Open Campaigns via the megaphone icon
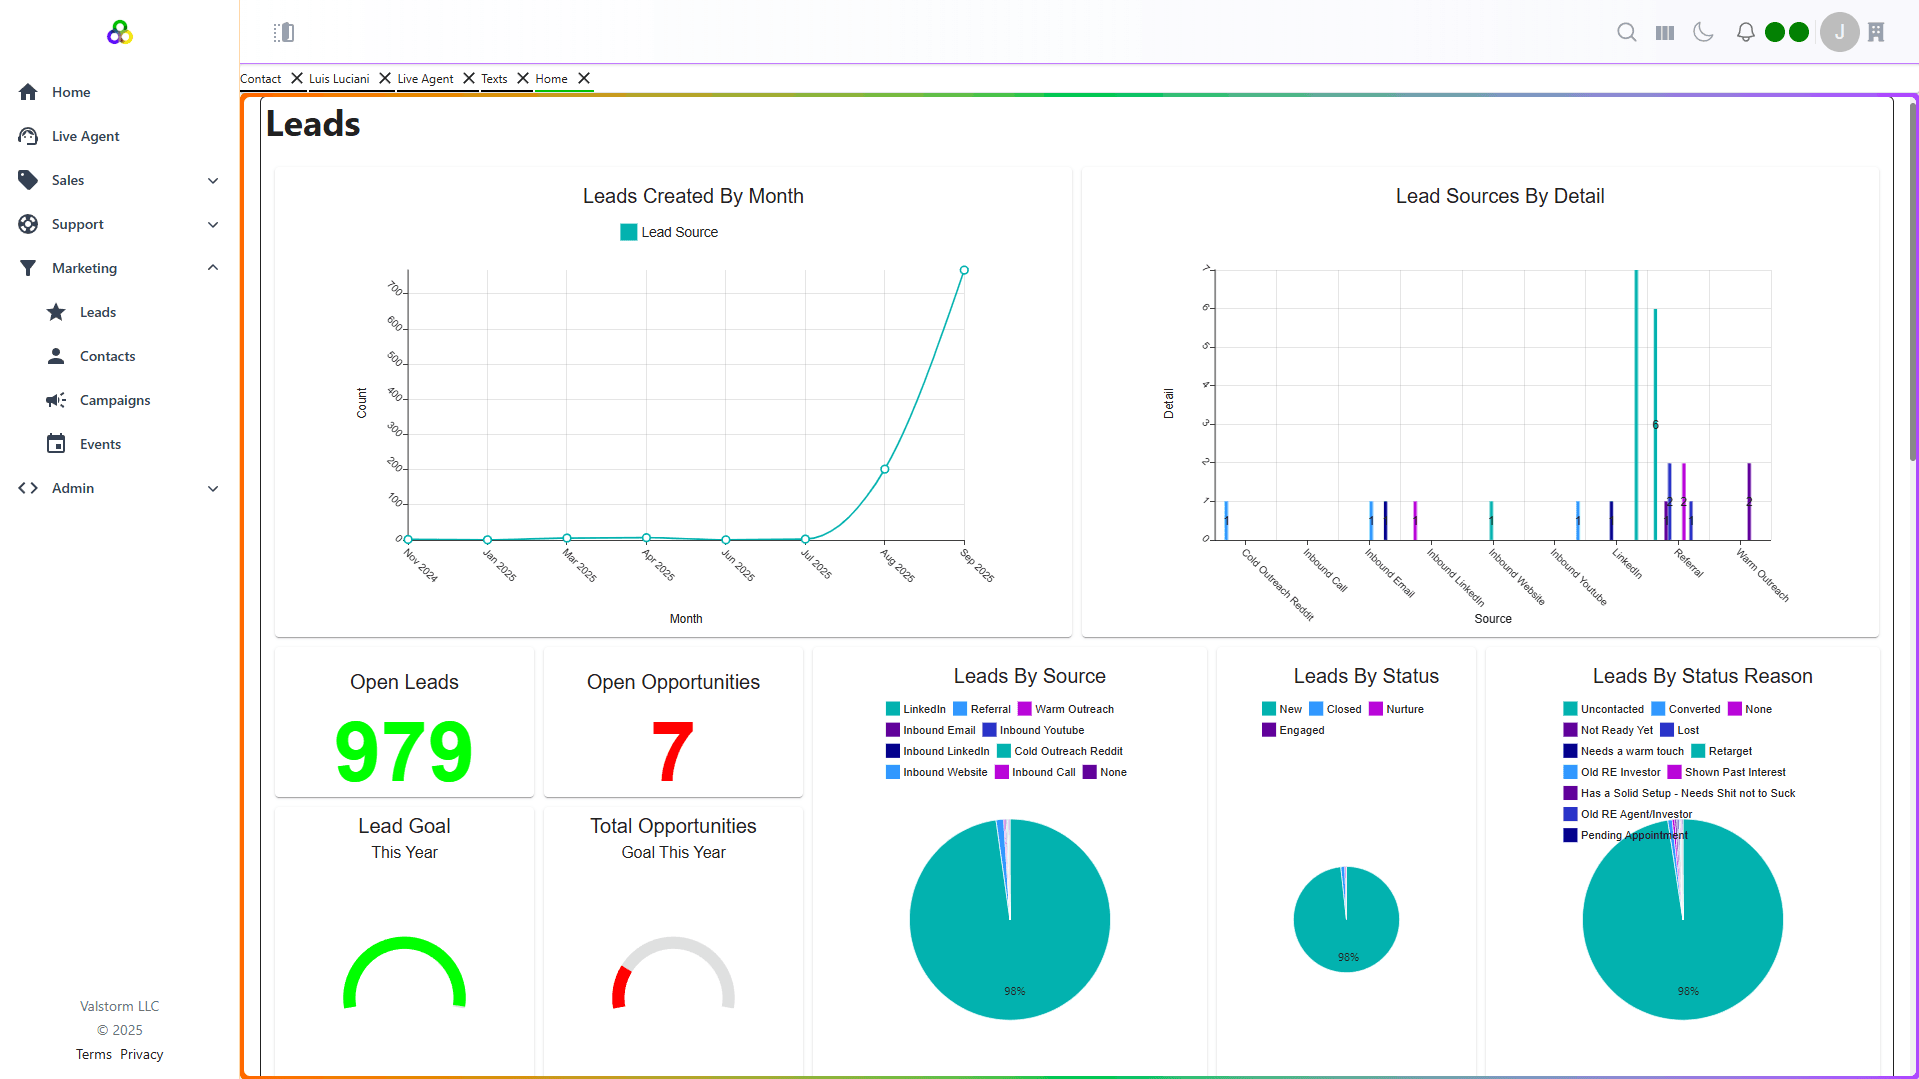1919x1079 pixels. point(57,400)
